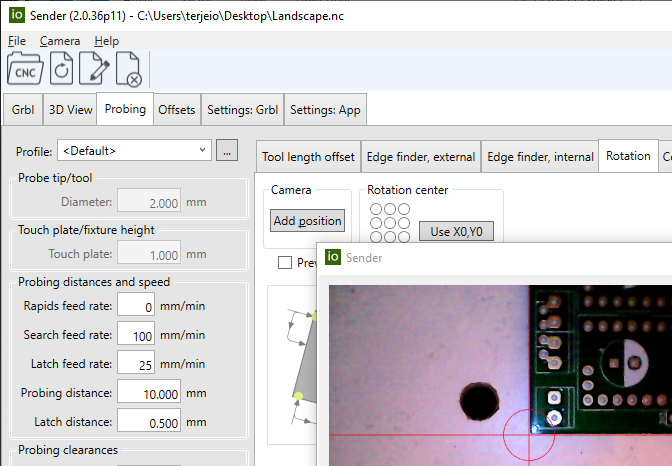Switch to the Grbl tab
The image size is (672, 466).
(x=23, y=110)
